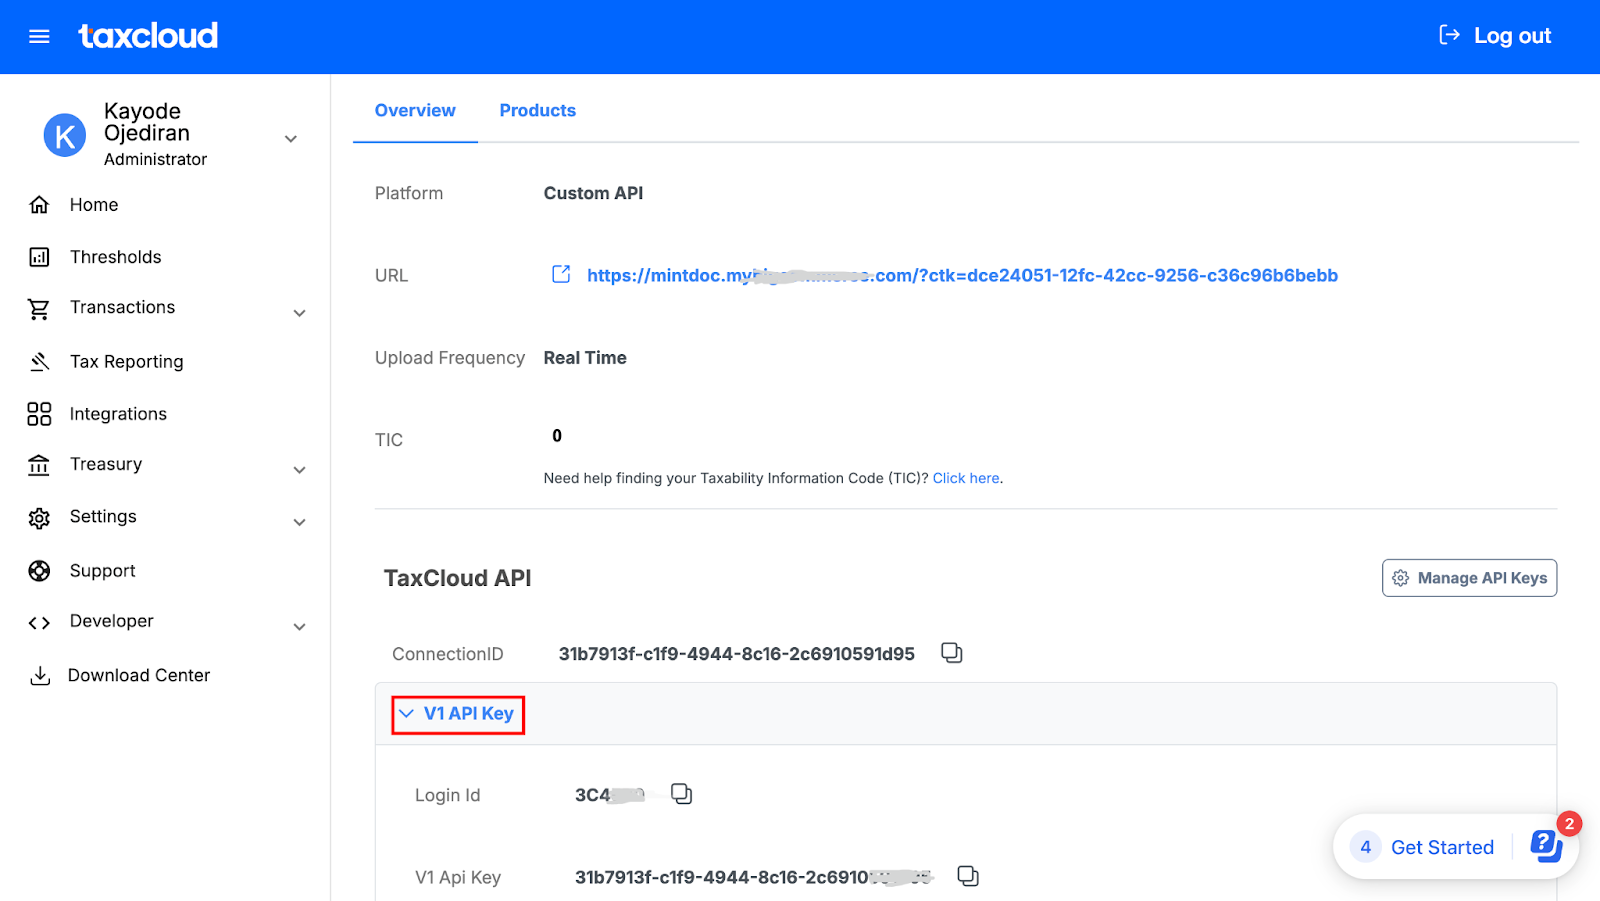Expand the user account chevron
The width and height of the screenshot is (1600, 901).
(x=291, y=139)
